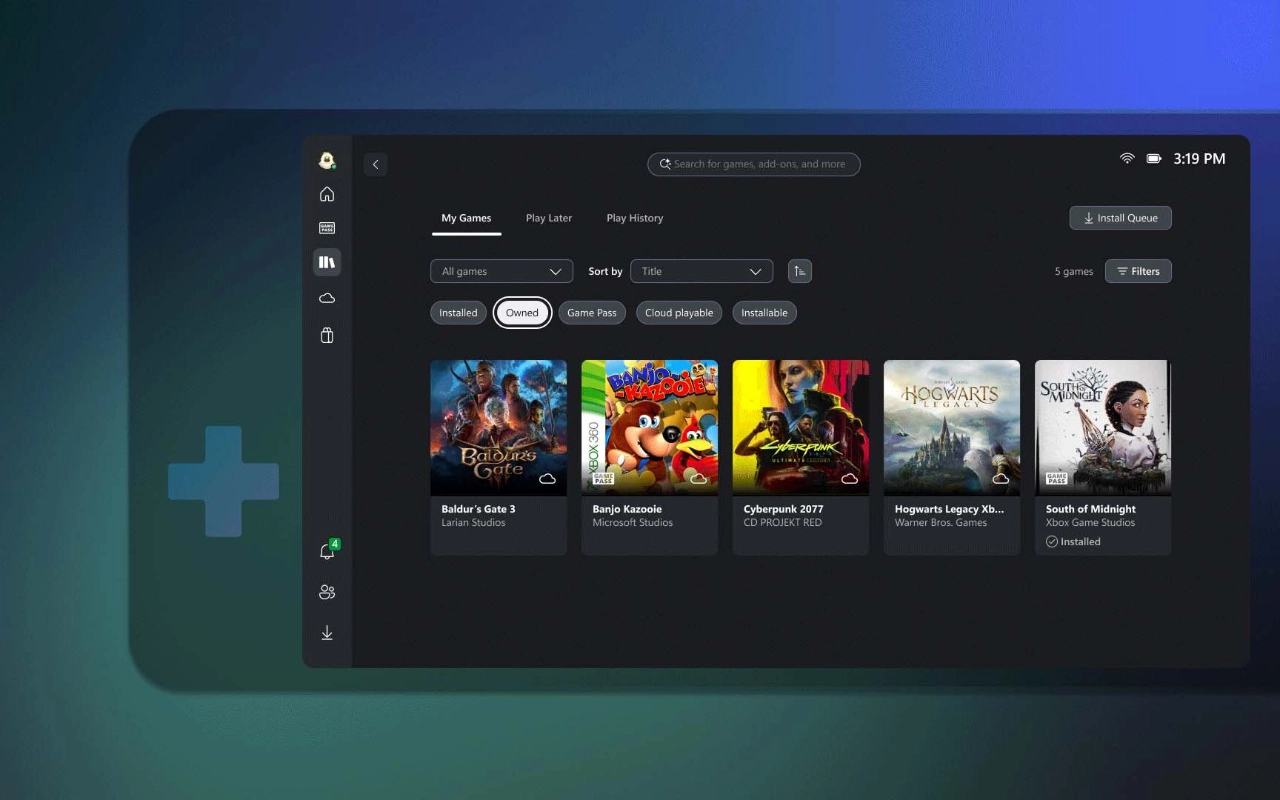Click the 3:19 PM clock
Image resolution: width=1280 pixels, height=800 pixels.
pos(1199,159)
